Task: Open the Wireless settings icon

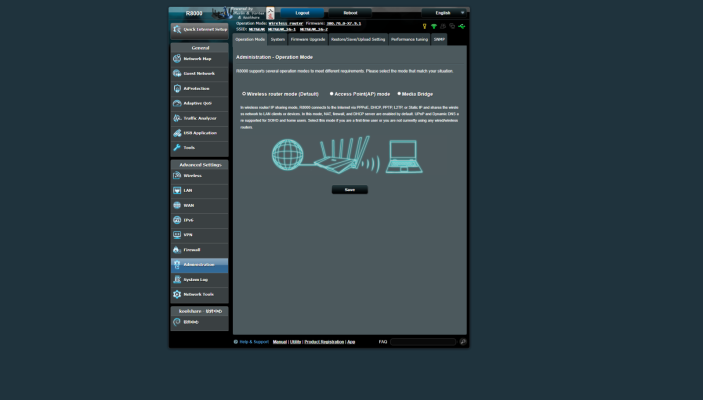Action: (x=177, y=176)
